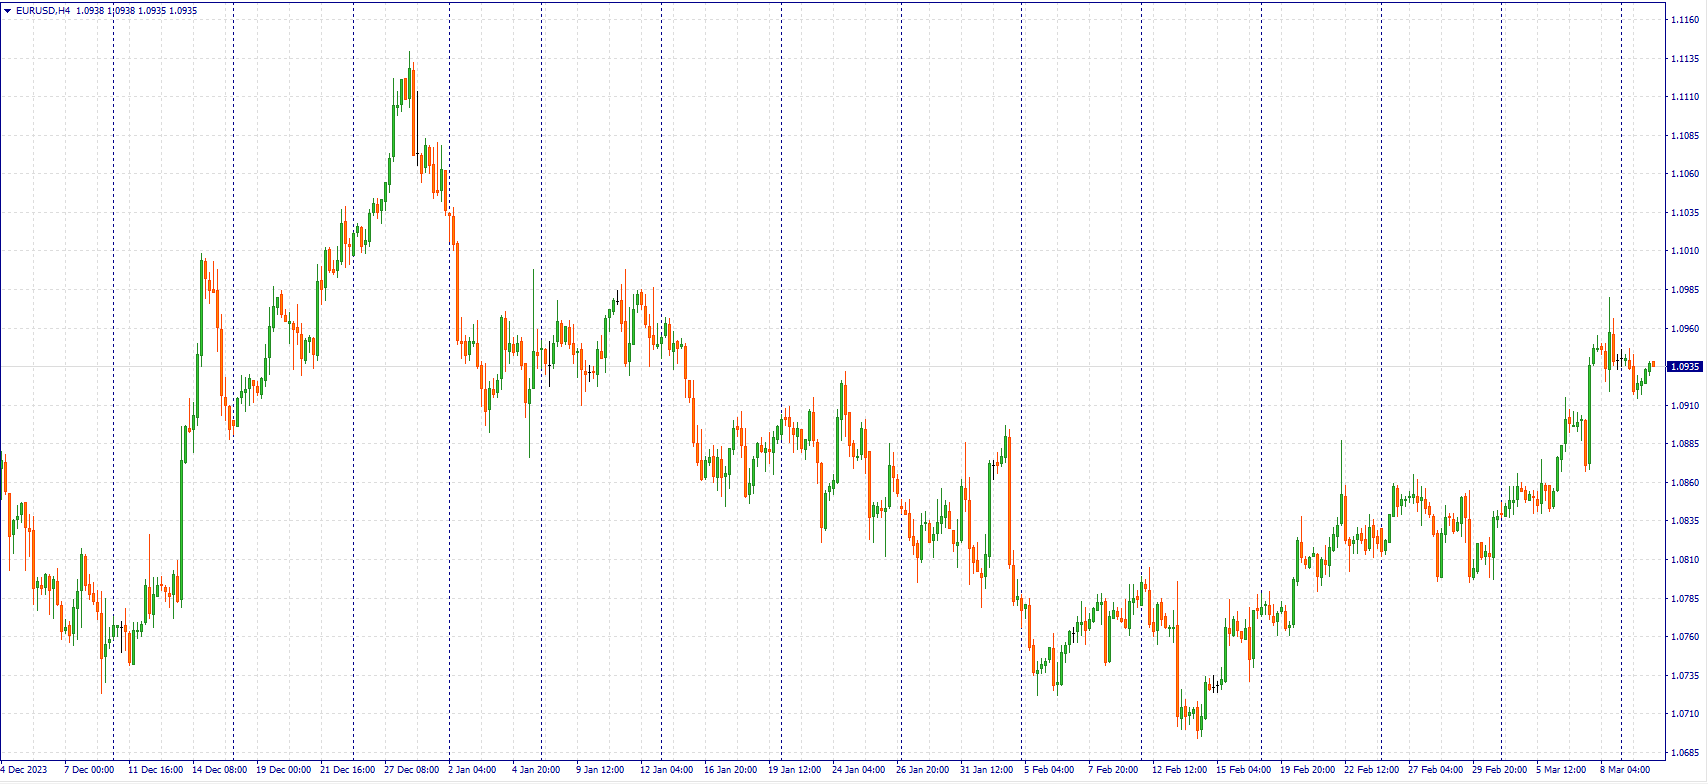The height and width of the screenshot is (784, 1708).
Task: Click the 8 Mar 04:00 time label
Action: pos(1625,770)
